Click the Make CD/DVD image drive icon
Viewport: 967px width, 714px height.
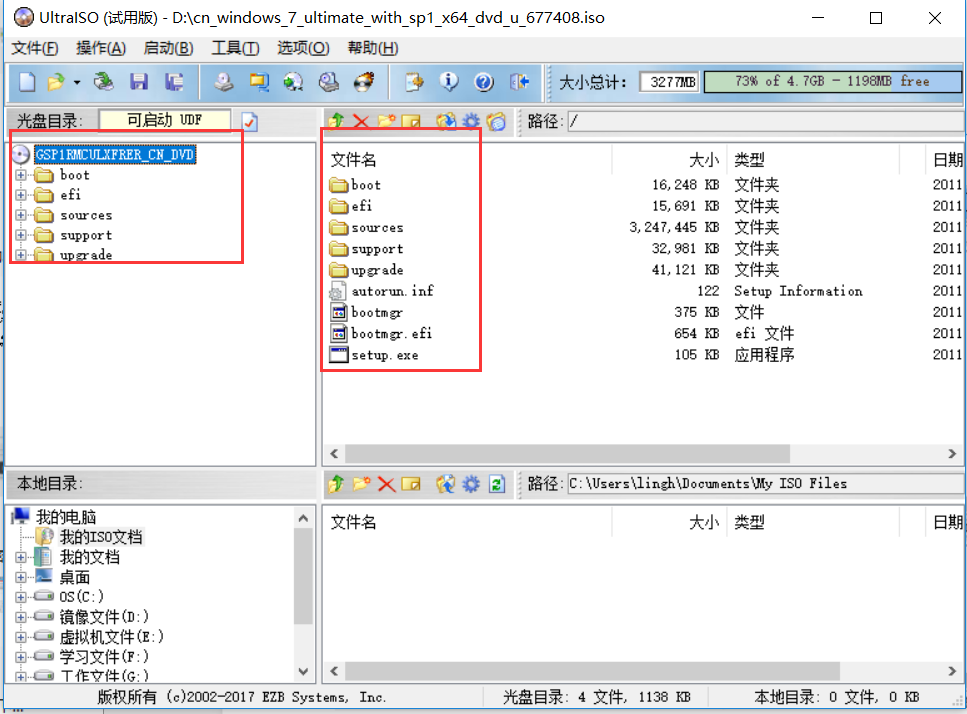(224, 82)
